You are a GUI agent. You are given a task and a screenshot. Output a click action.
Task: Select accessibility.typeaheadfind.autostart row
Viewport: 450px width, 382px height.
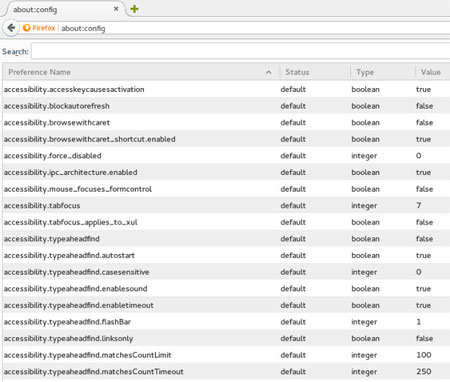click(226, 255)
